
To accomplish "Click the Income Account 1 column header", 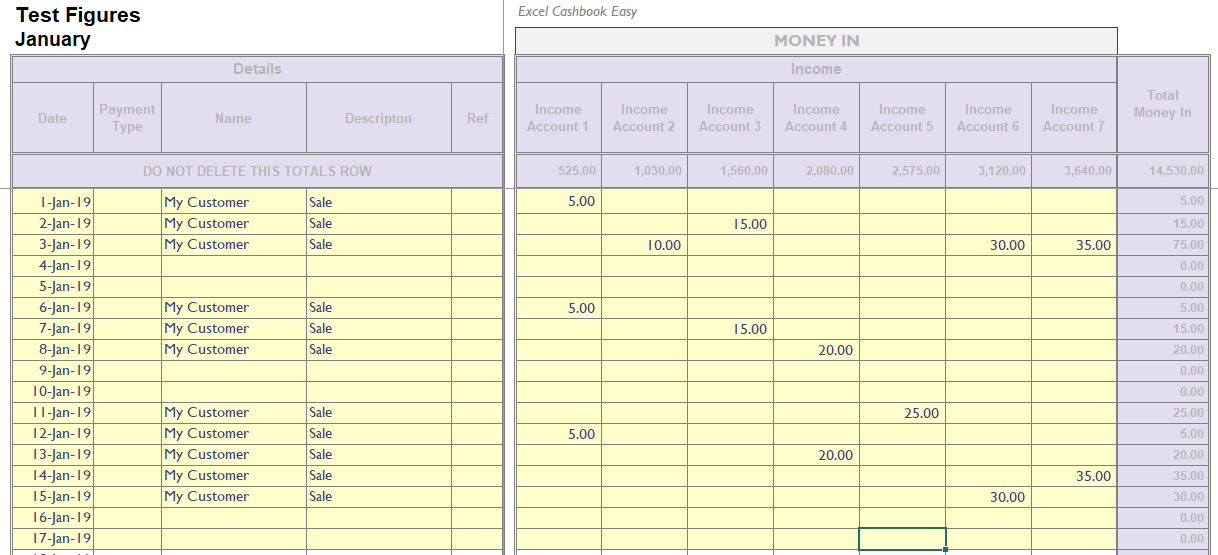I will (558, 118).
